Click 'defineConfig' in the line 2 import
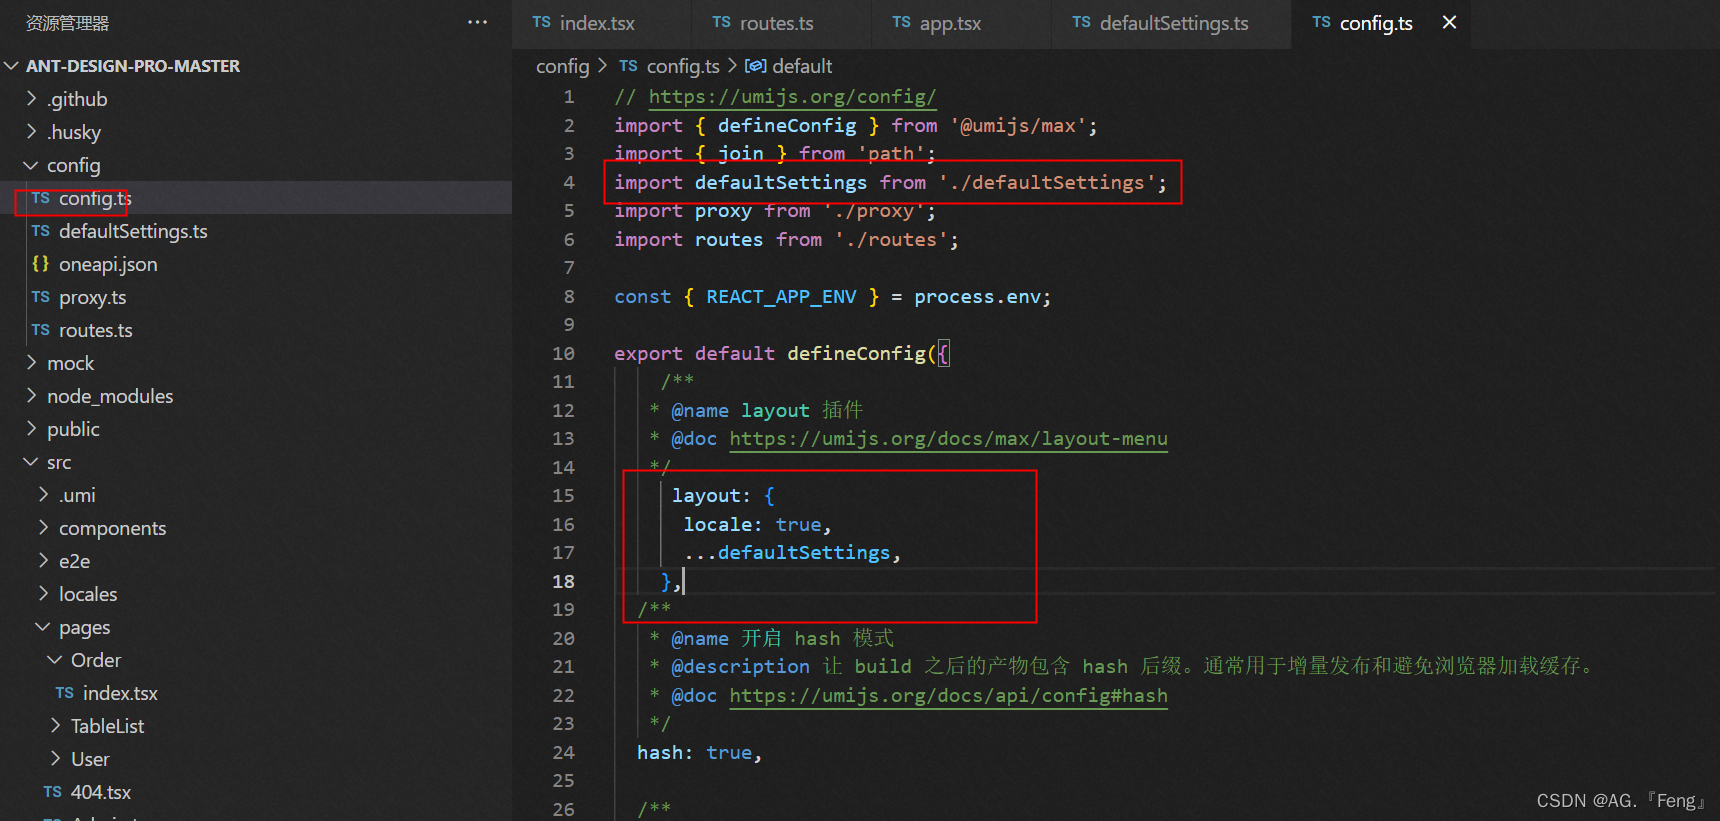The image size is (1720, 821). 787,126
